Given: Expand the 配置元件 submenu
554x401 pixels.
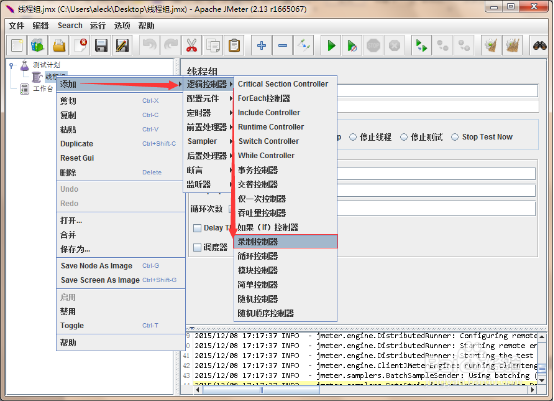Looking at the screenshot, I should point(208,99).
